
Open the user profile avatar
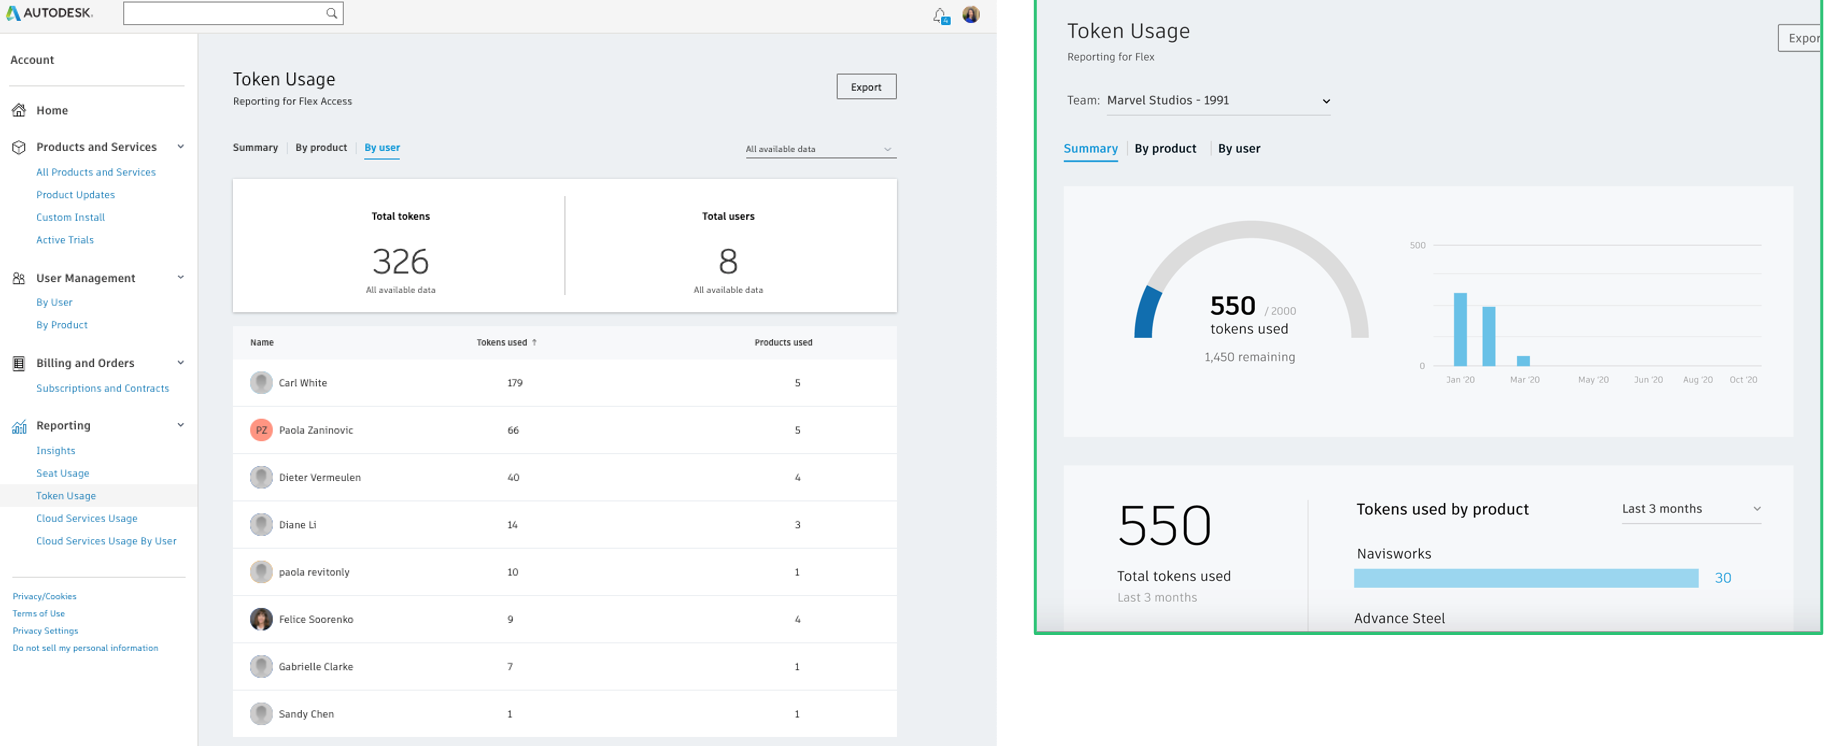click(x=971, y=14)
